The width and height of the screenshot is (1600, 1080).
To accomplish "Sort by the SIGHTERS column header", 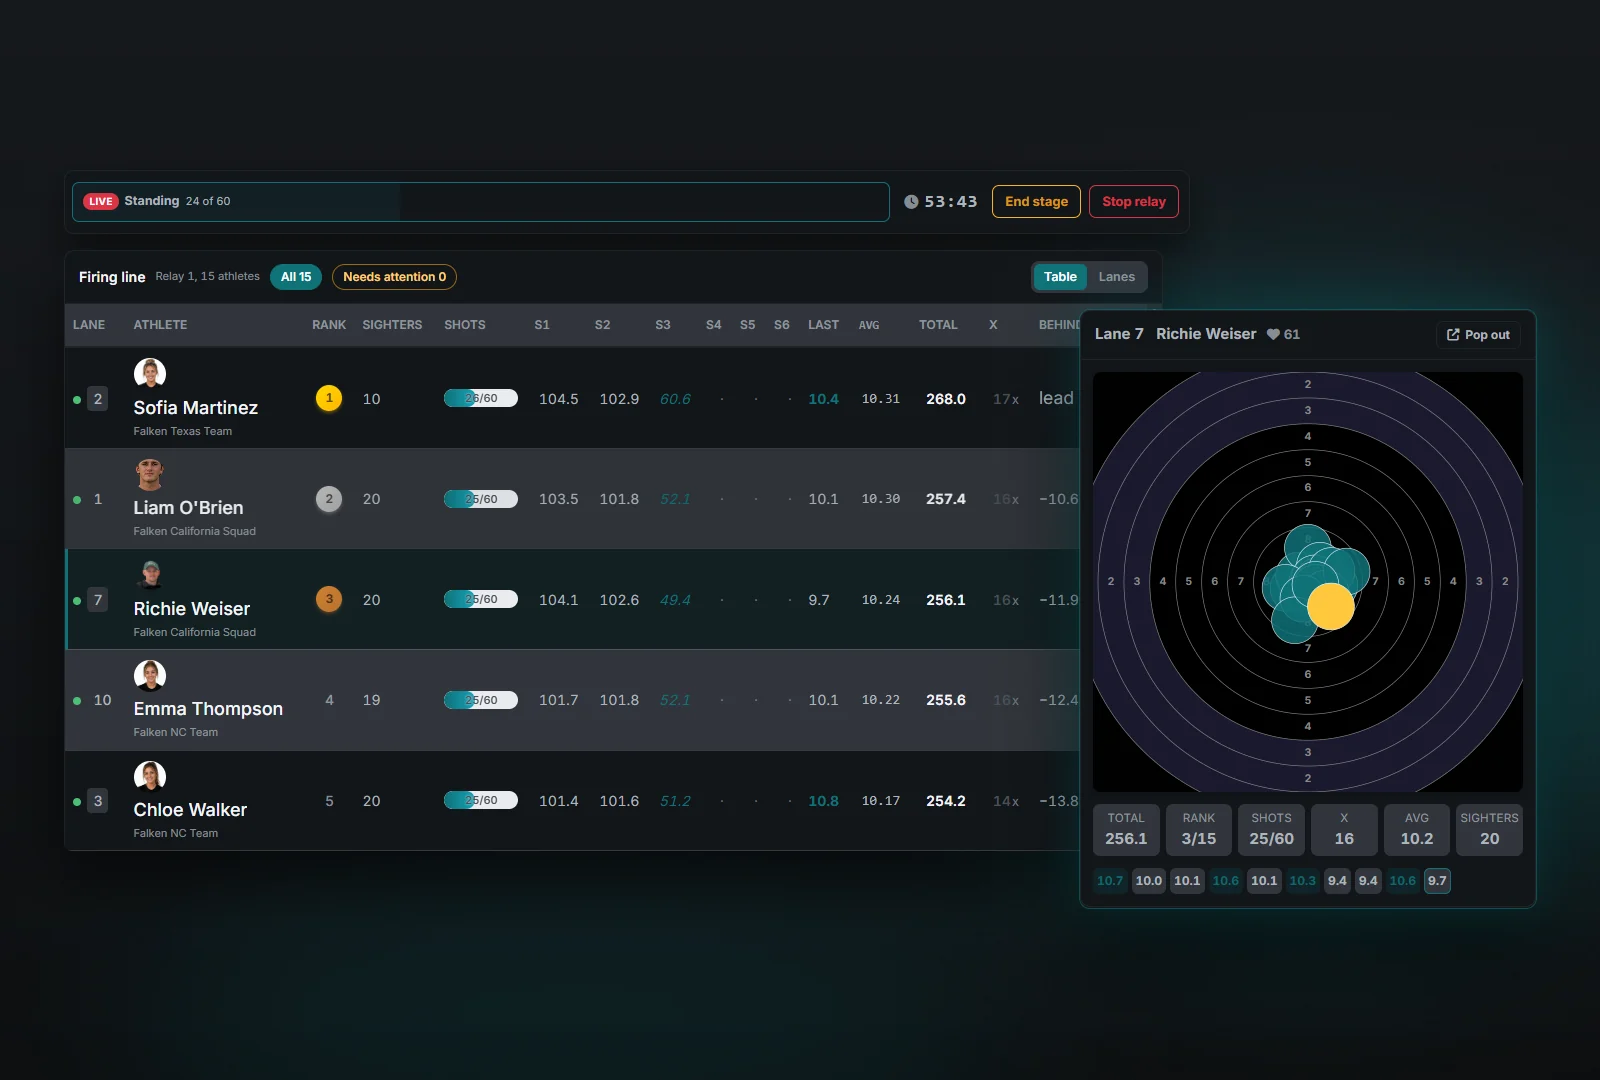I will pos(392,325).
